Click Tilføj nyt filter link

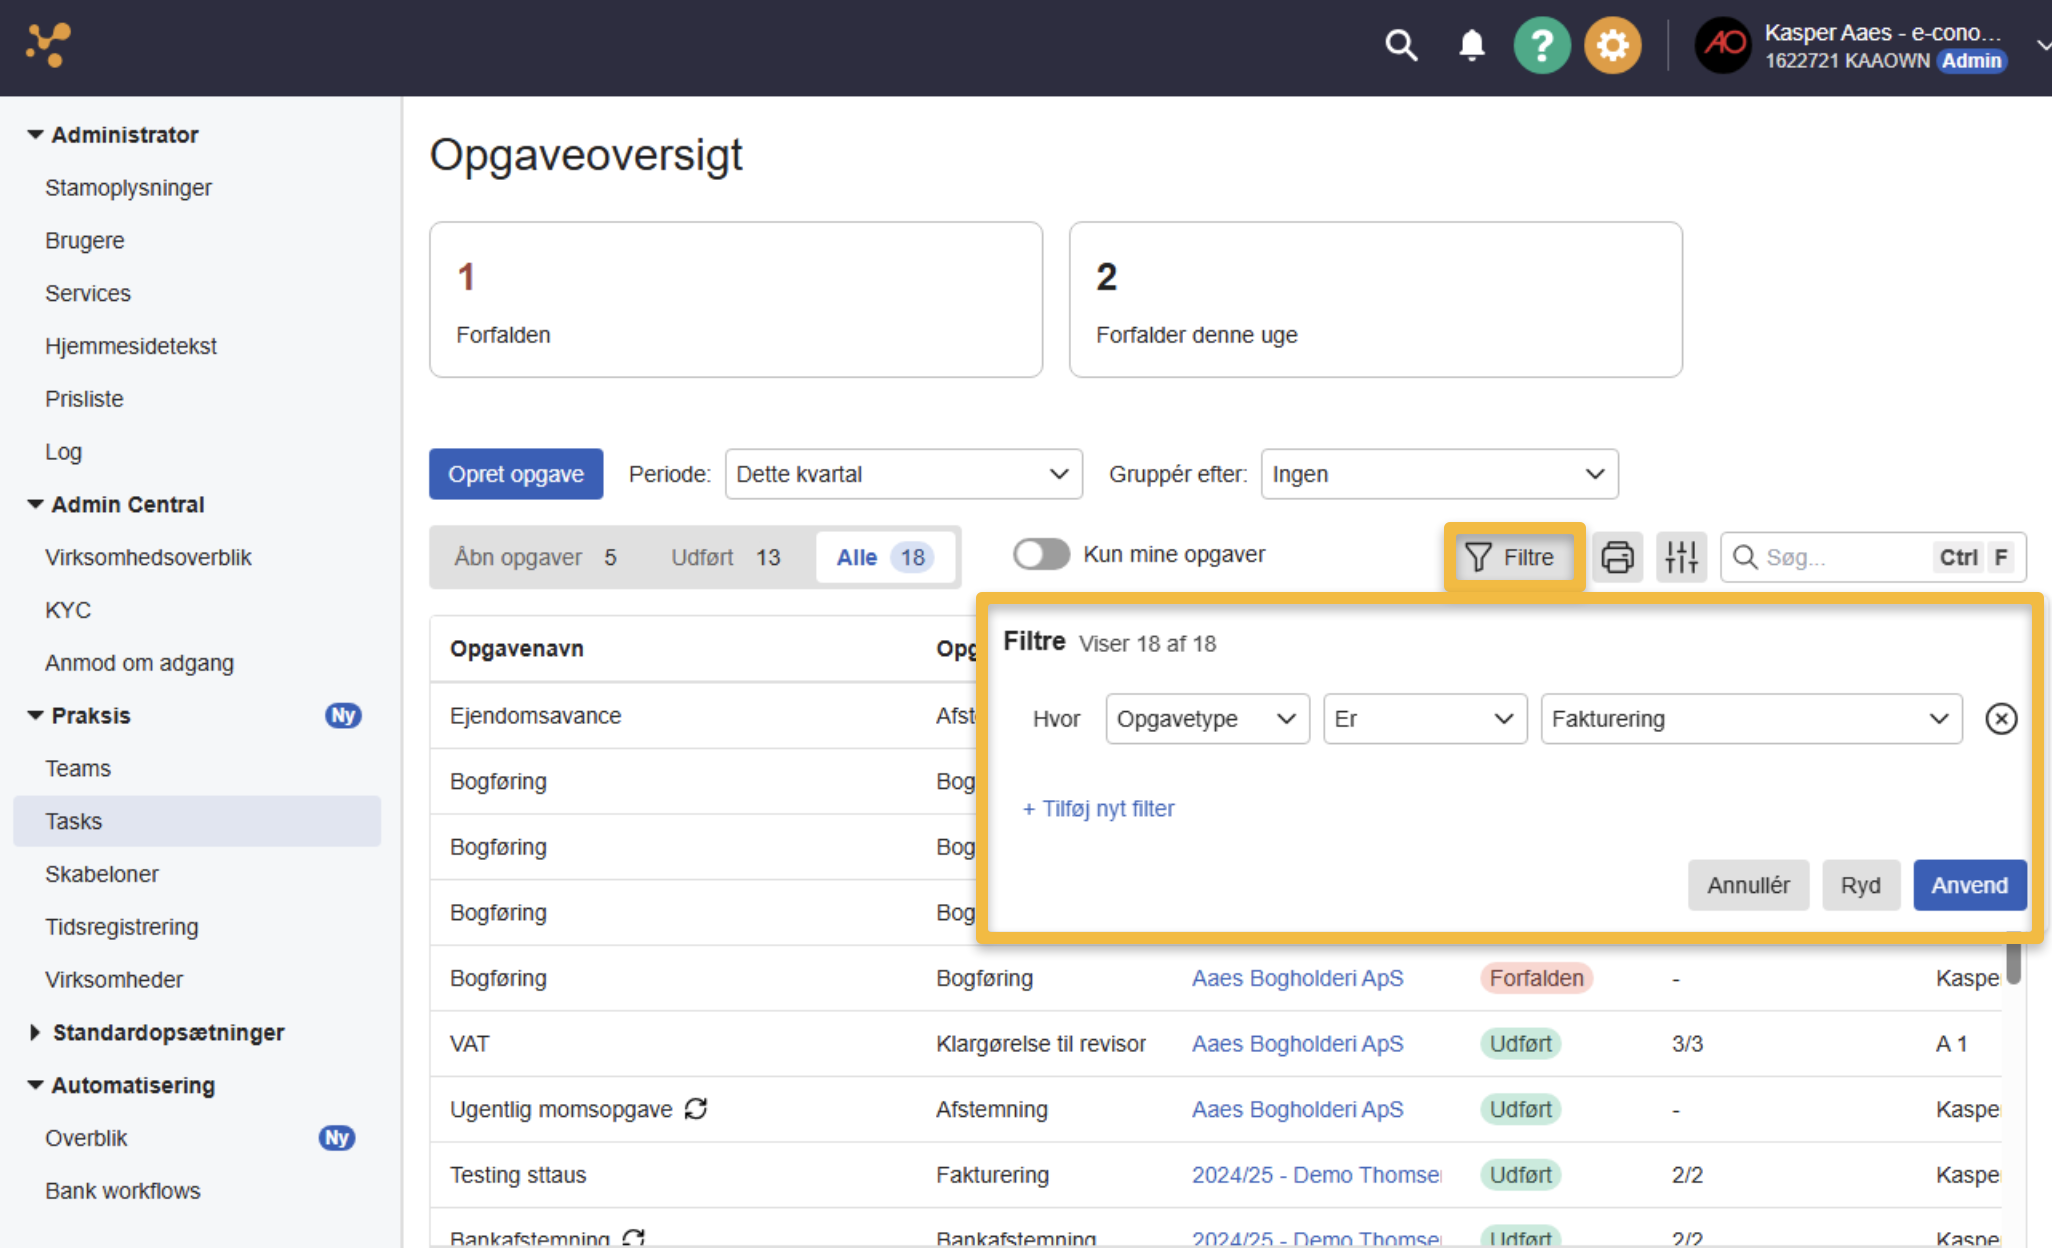point(1098,808)
